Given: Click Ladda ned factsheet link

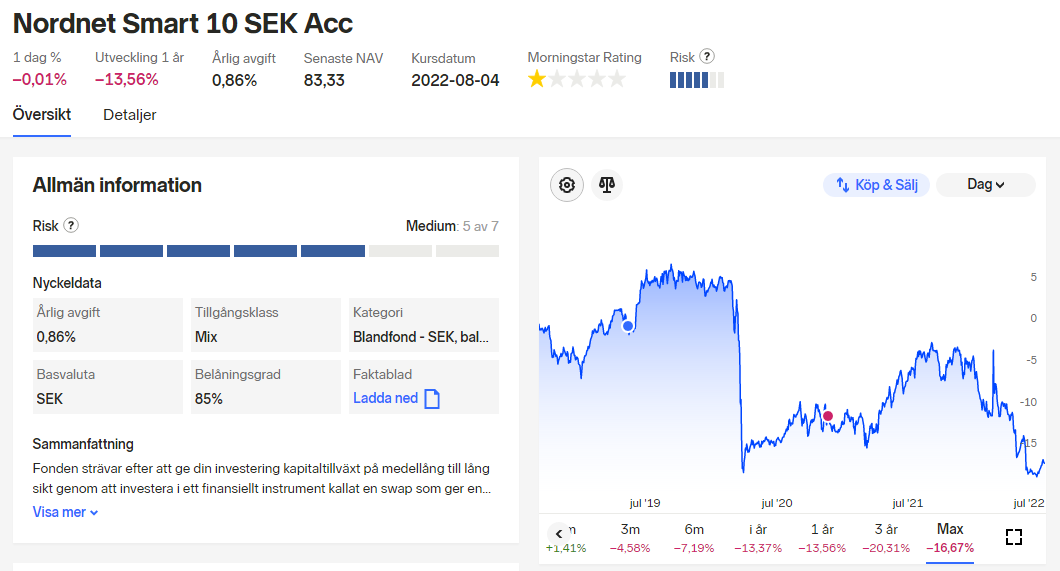Looking at the screenshot, I should 385,398.
